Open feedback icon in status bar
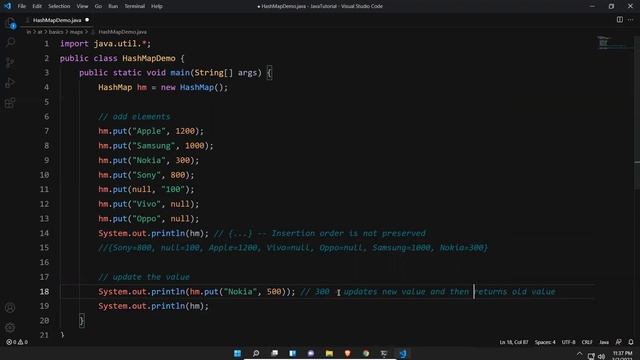 pos(618,342)
